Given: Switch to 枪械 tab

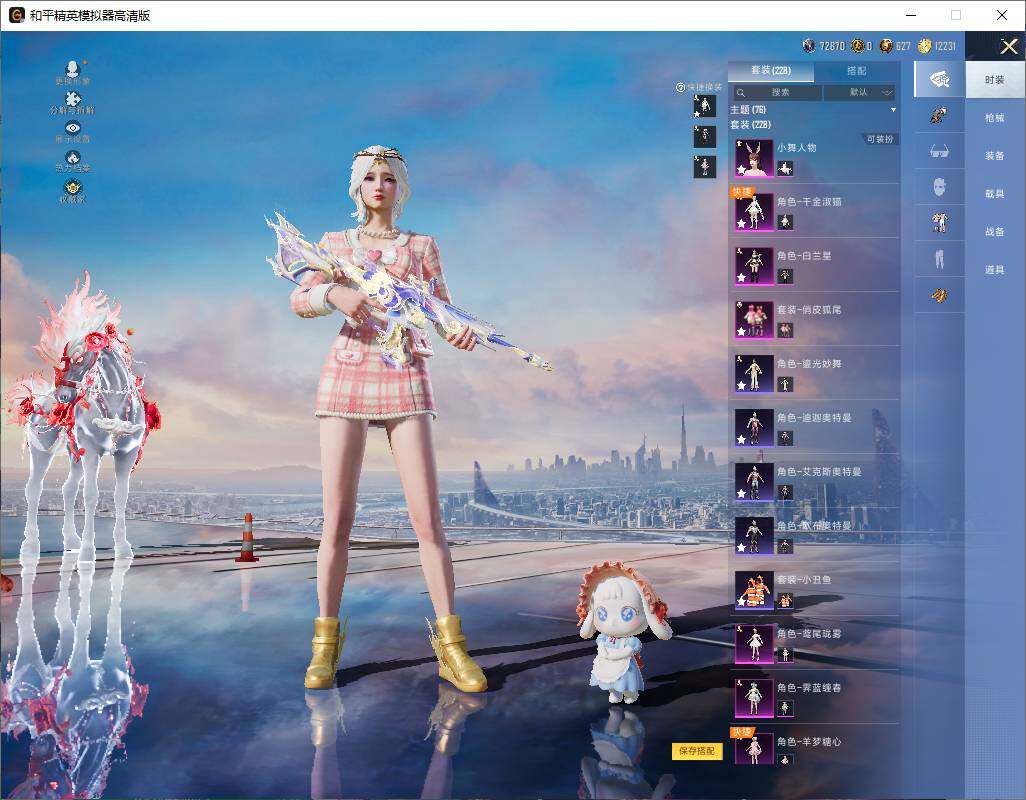Looking at the screenshot, I should [995, 118].
